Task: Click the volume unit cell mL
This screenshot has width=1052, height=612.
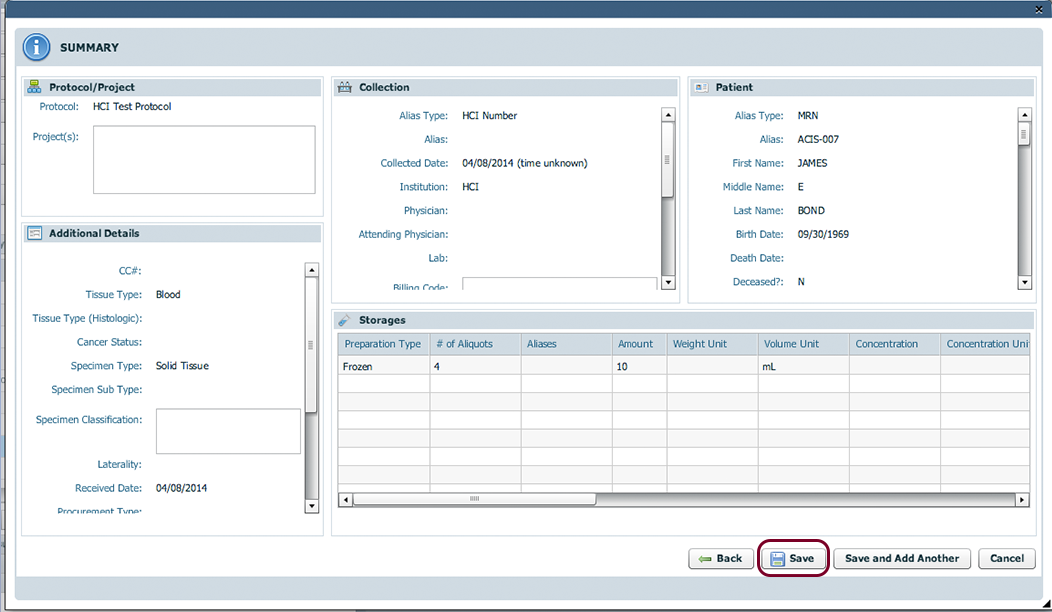Action: [x=804, y=366]
